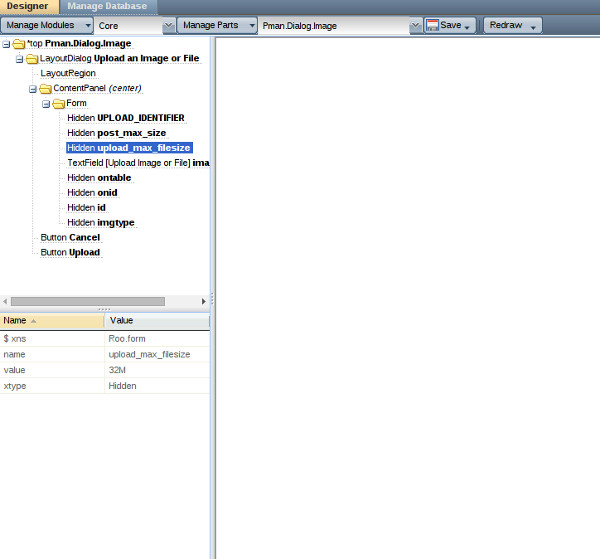Image resolution: width=600 pixels, height=559 pixels.
Task: Click the Hidden xtype value cell
Action: pos(157,386)
